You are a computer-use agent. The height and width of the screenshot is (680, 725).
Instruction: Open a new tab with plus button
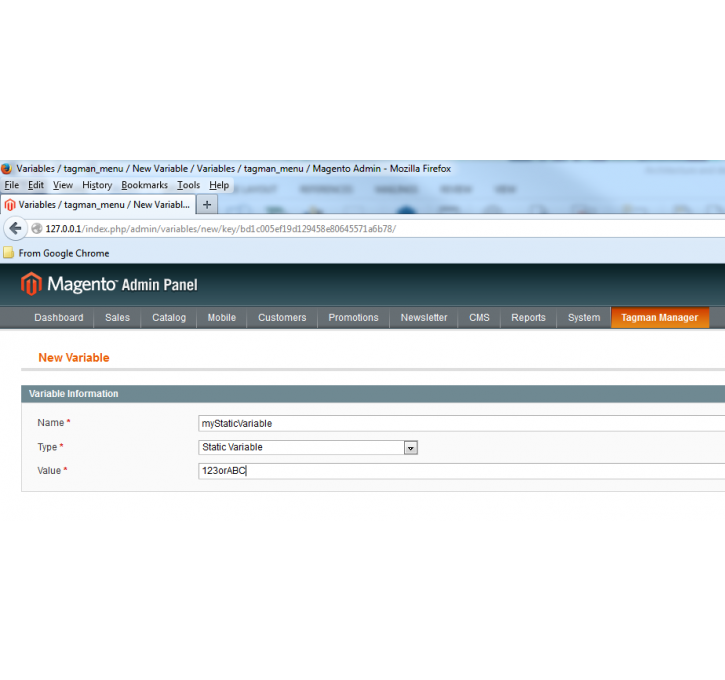click(207, 205)
